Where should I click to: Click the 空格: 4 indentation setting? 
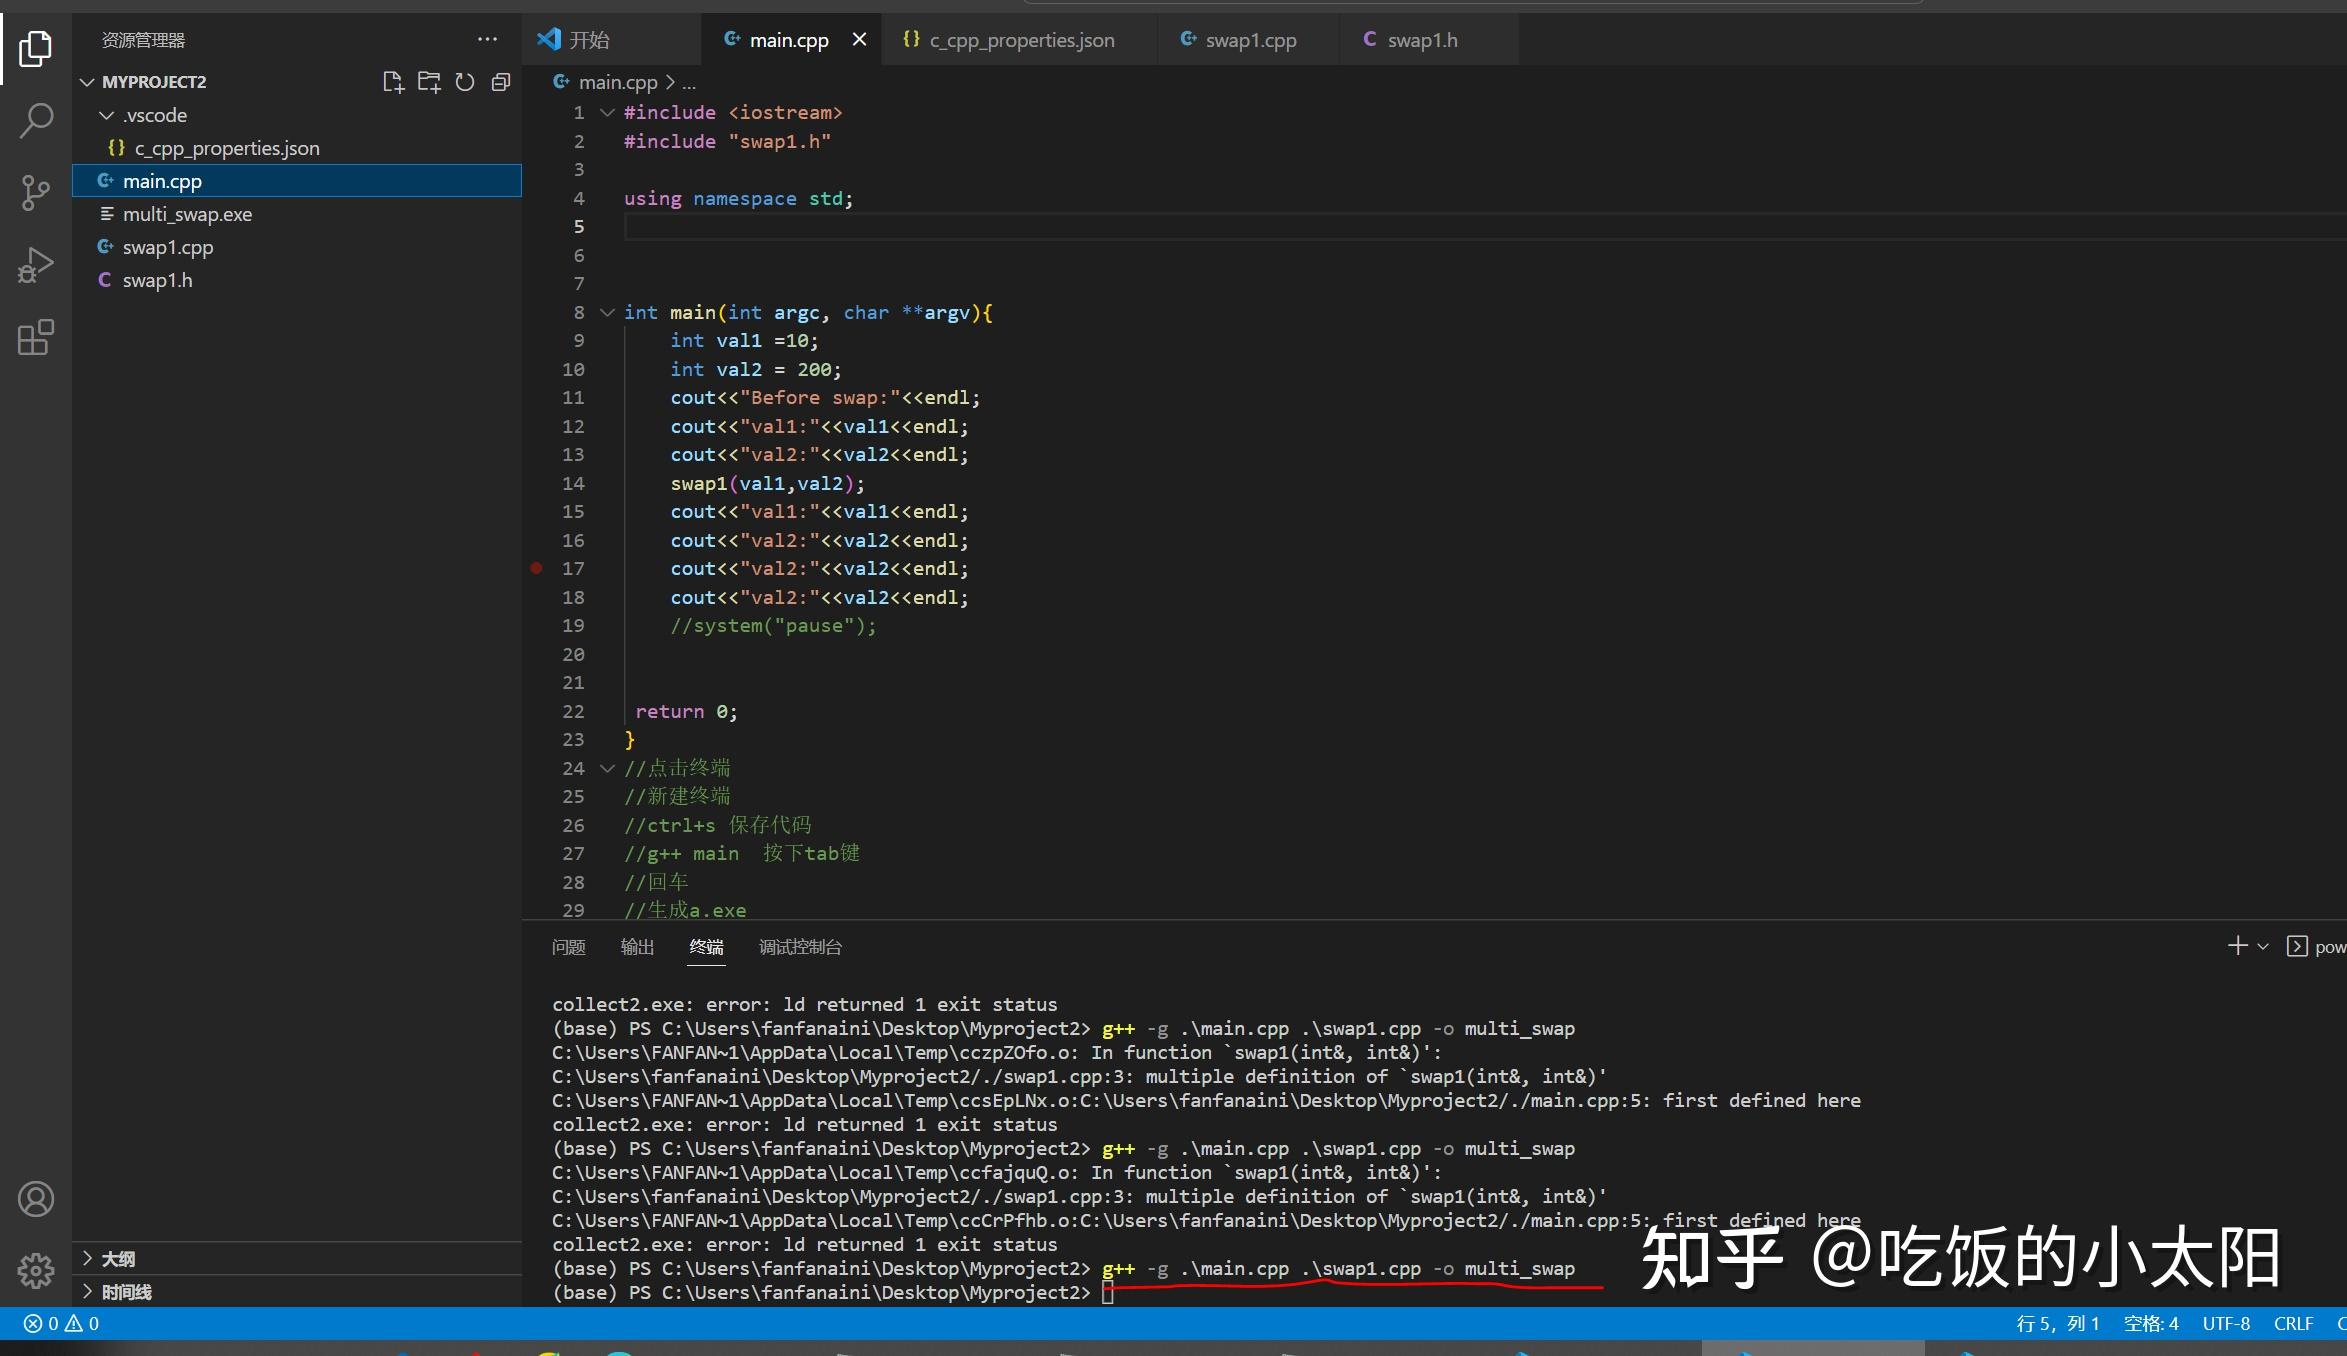(x=2151, y=1323)
